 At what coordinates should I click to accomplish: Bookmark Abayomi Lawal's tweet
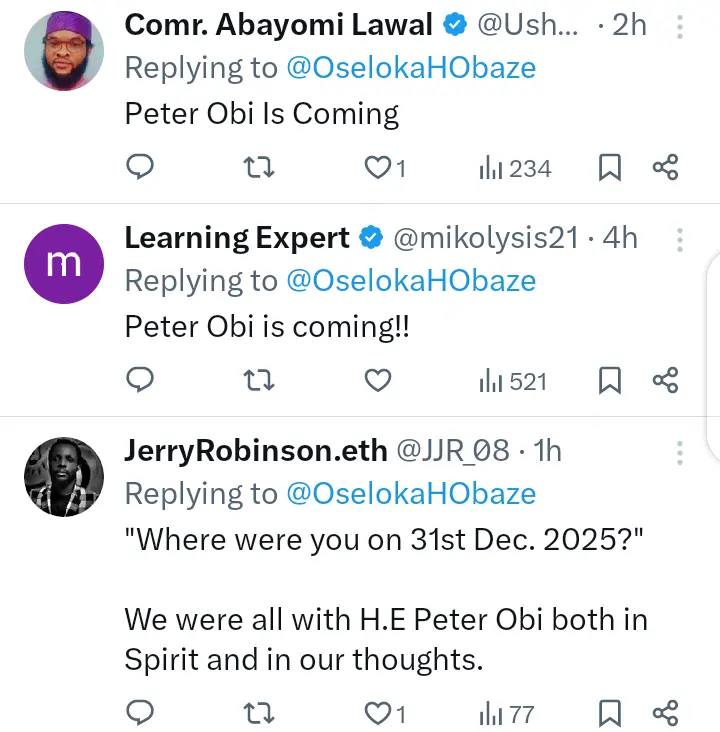click(609, 167)
